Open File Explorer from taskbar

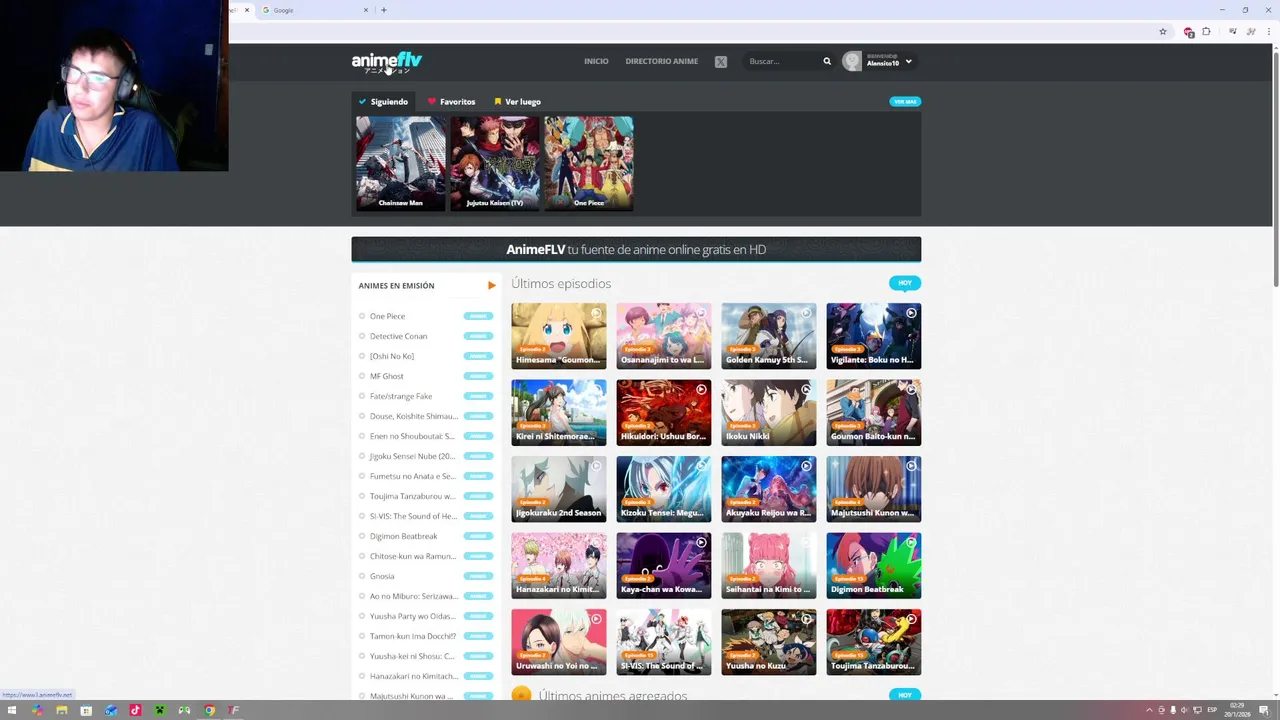(x=61, y=711)
